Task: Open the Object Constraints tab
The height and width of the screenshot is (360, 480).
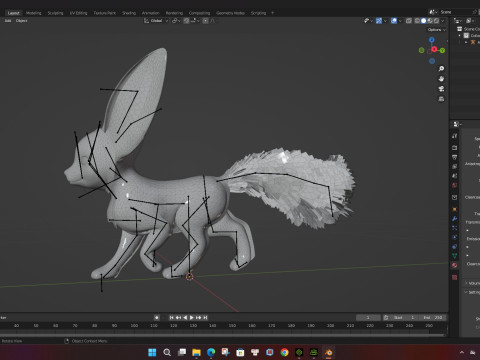Action: click(x=455, y=247)
